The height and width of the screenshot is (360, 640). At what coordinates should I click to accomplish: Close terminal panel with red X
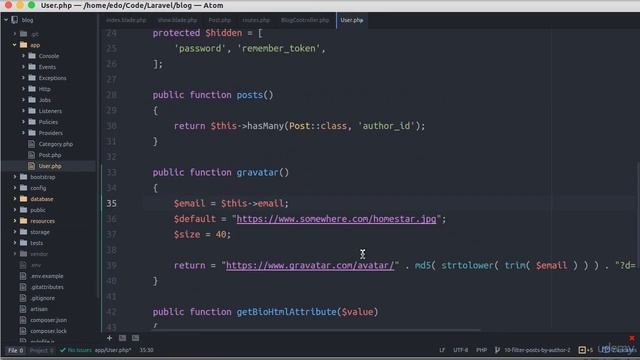pos(632,338)
